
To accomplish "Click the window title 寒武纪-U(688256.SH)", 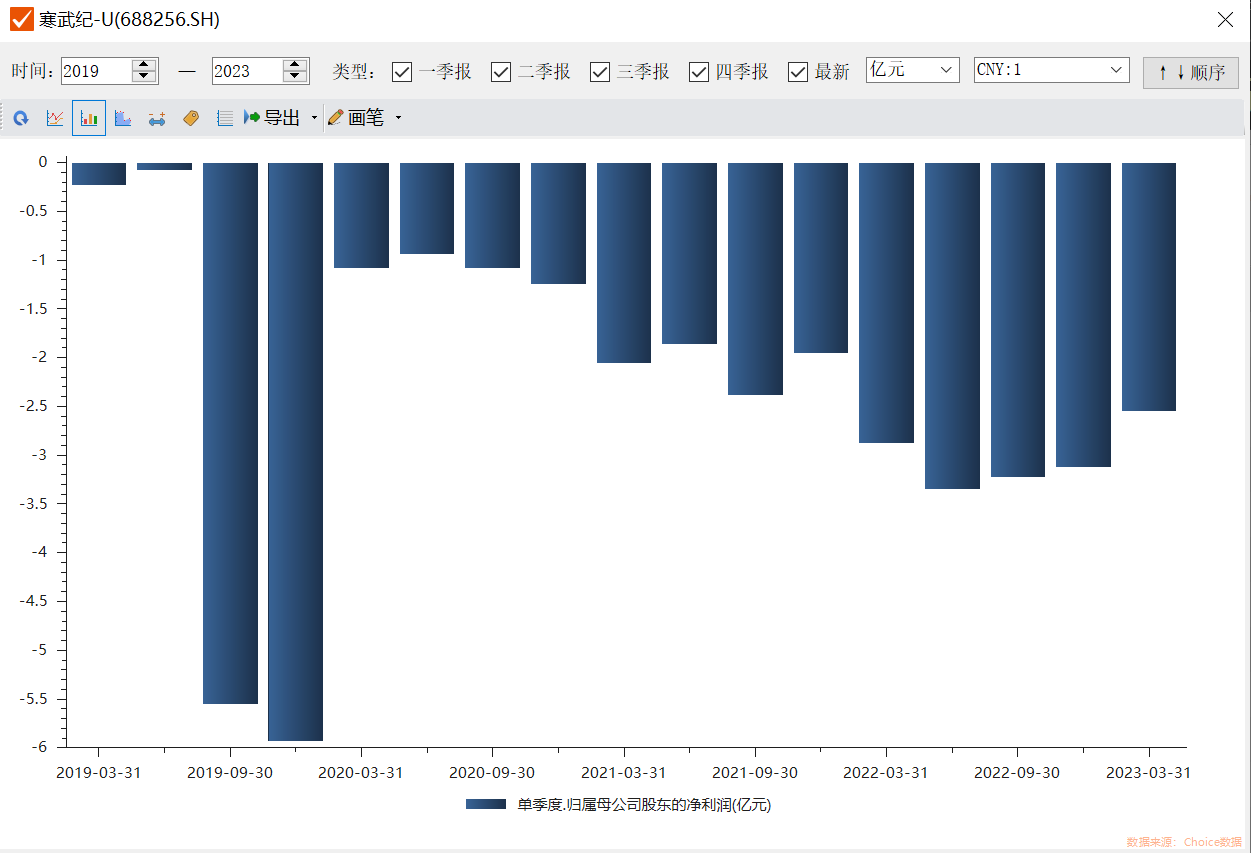I will [x=130, y=19].
